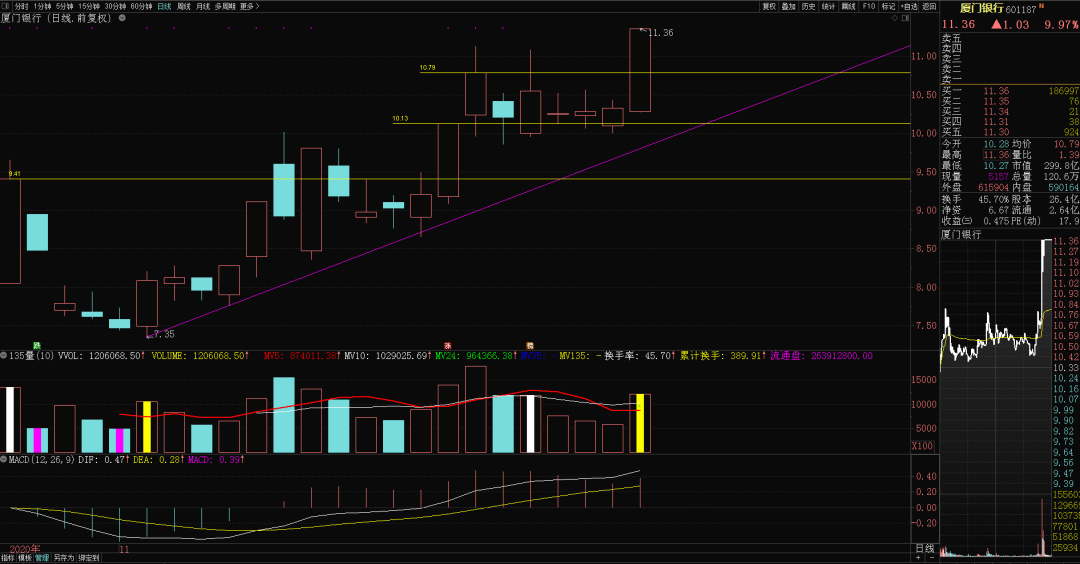This screenshot has height=564, width=1080.
Task: Click the 流通盘 value in volume header
Action: click(x=842, y=356)
